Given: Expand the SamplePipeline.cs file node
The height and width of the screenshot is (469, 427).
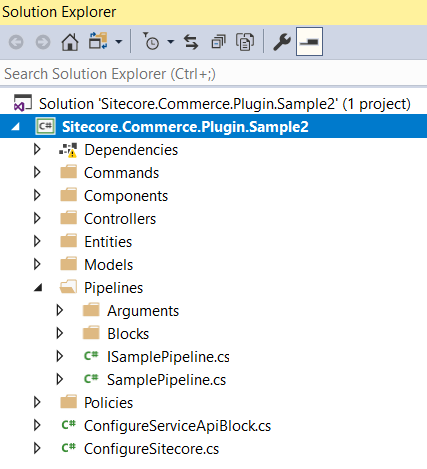Looking at the screenshot, I should (60, 379).
